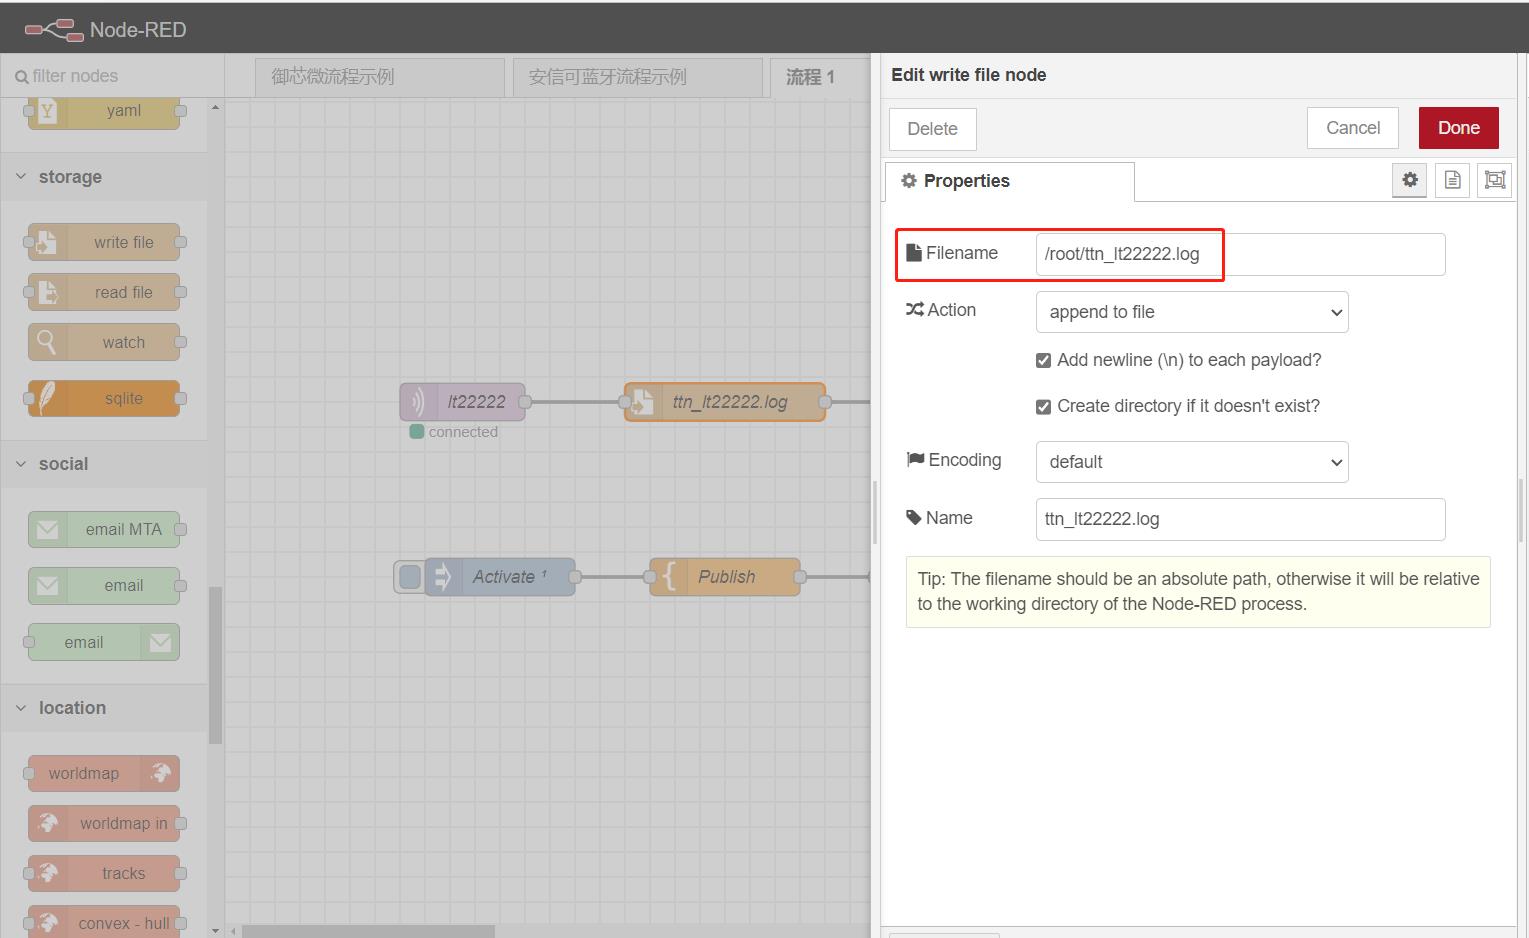Open node appearance settings icon
Viewport: 1529px width, 938px height.
(1494, 180)
